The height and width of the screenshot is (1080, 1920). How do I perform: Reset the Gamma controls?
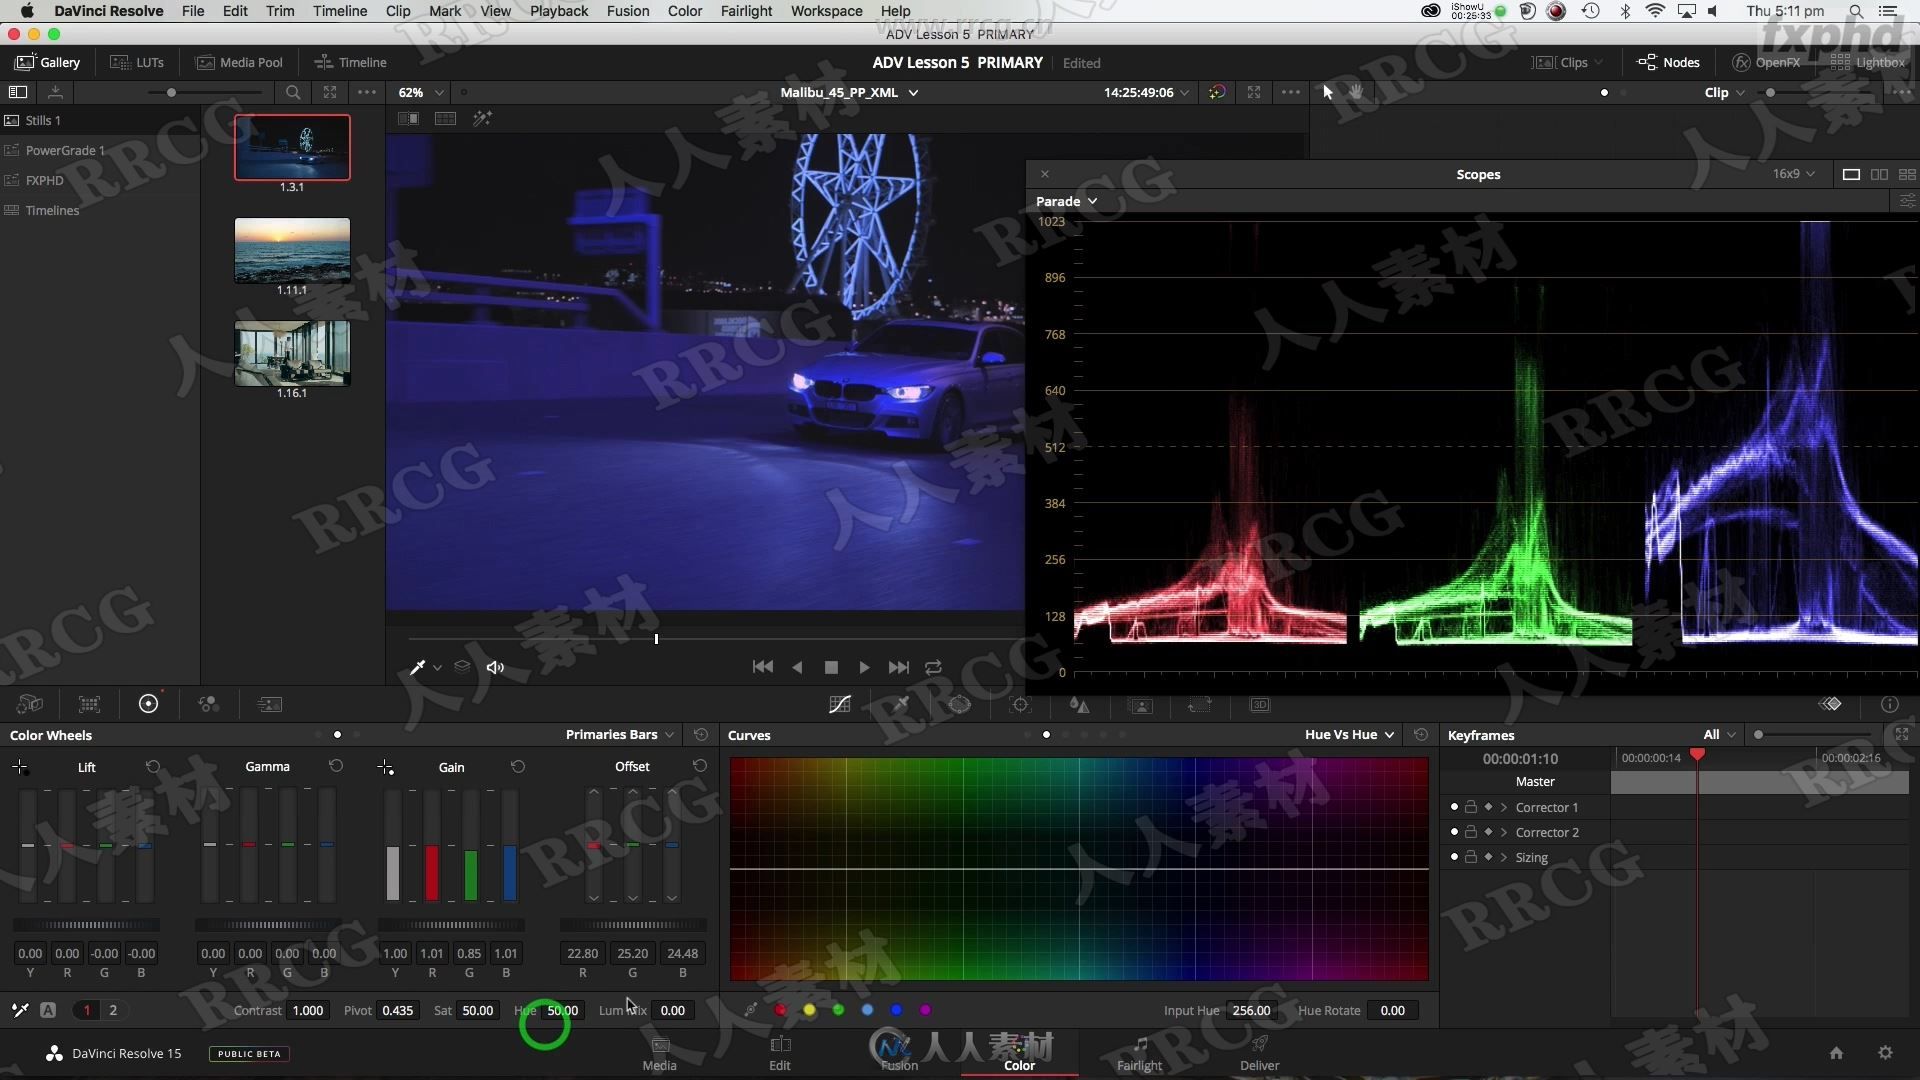(x=336, y=766)
